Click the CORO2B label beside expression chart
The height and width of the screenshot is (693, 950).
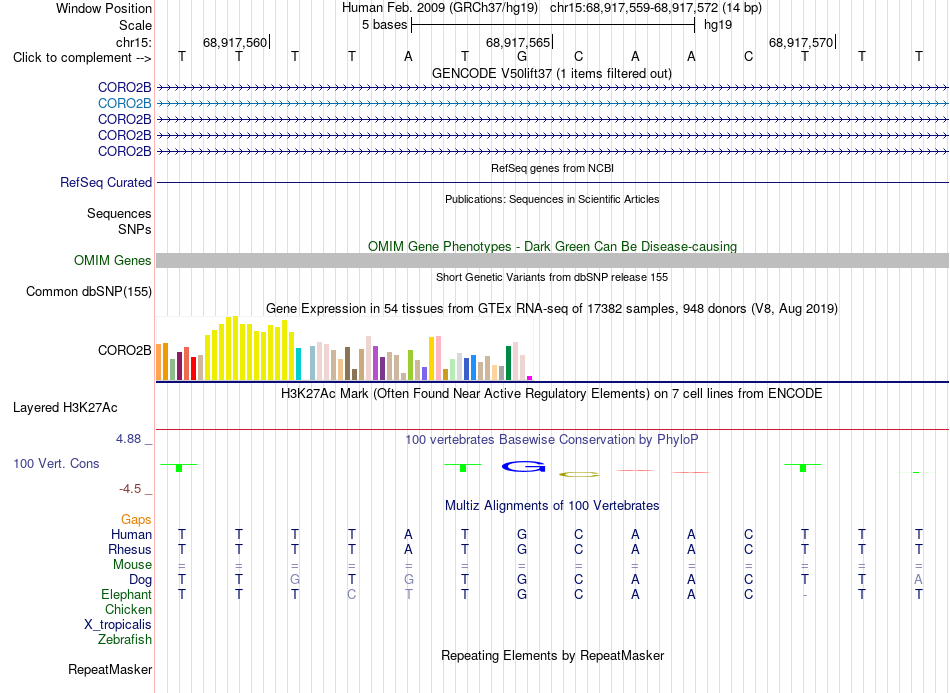124,351
